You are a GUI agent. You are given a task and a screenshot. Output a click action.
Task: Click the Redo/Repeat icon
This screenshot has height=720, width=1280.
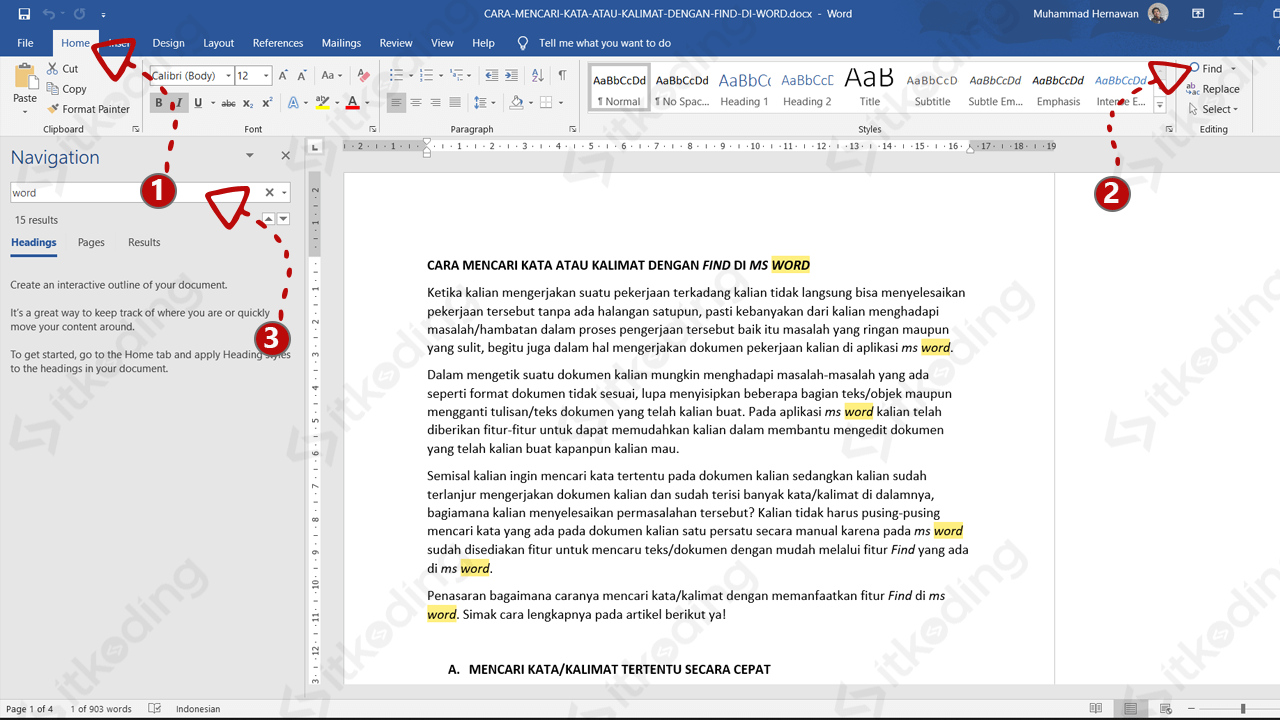(x=79, y=14)
